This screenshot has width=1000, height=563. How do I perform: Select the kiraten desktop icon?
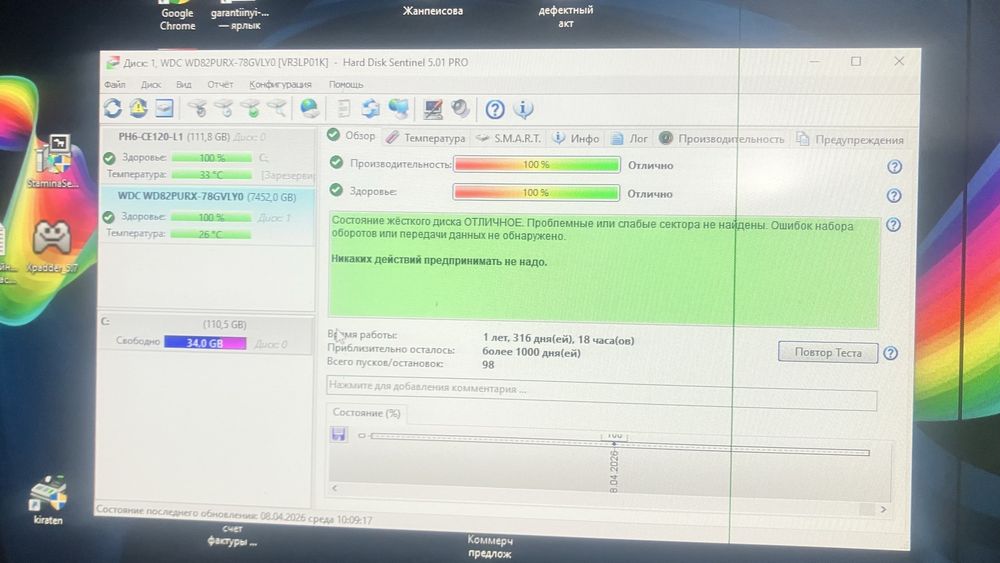(x=48, y=500)
